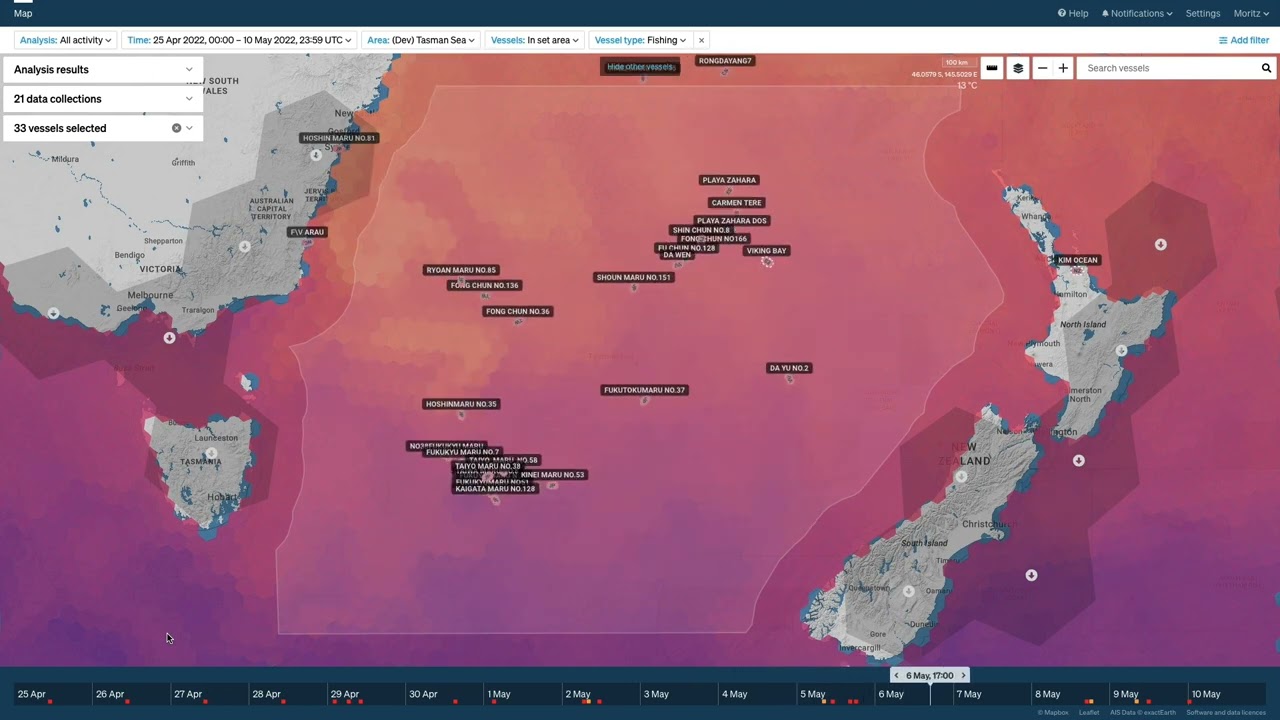Click port anchor icon east of Christchurch
This screenshot has height=720, width=1280.
[1031, 575]
